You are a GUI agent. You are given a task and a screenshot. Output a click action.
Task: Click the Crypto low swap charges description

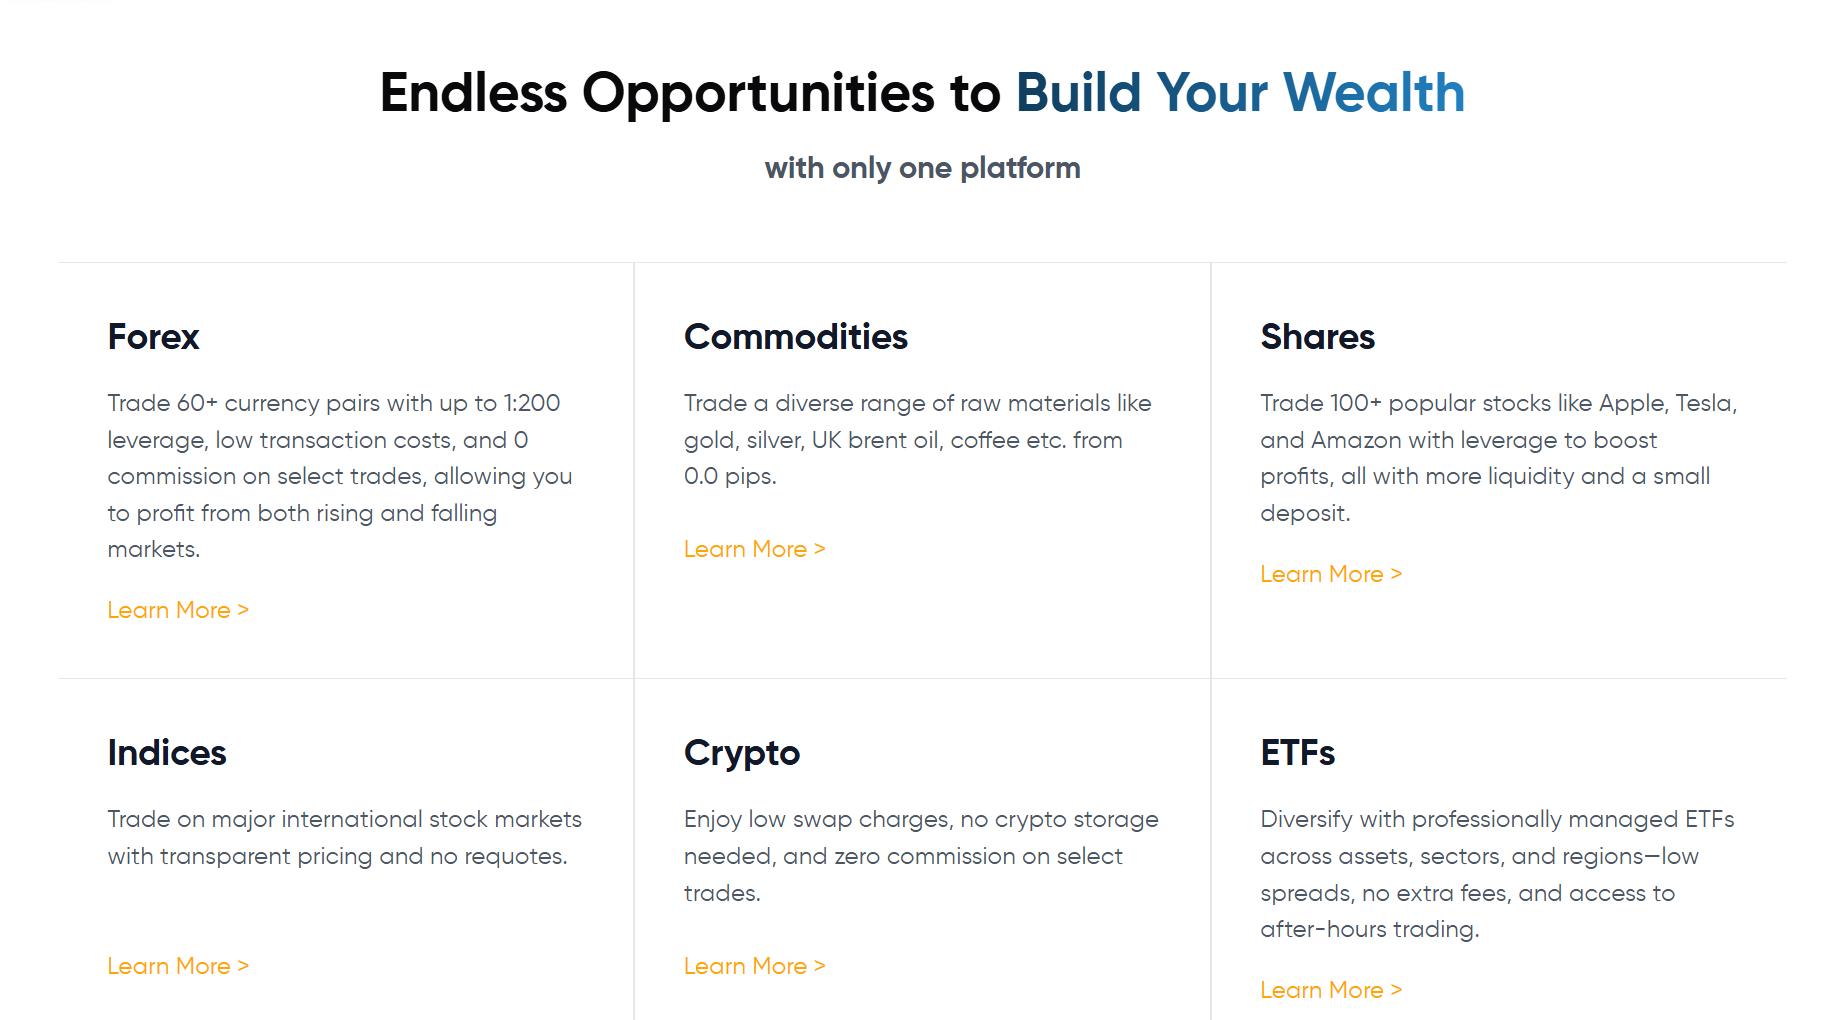[921, 856]
